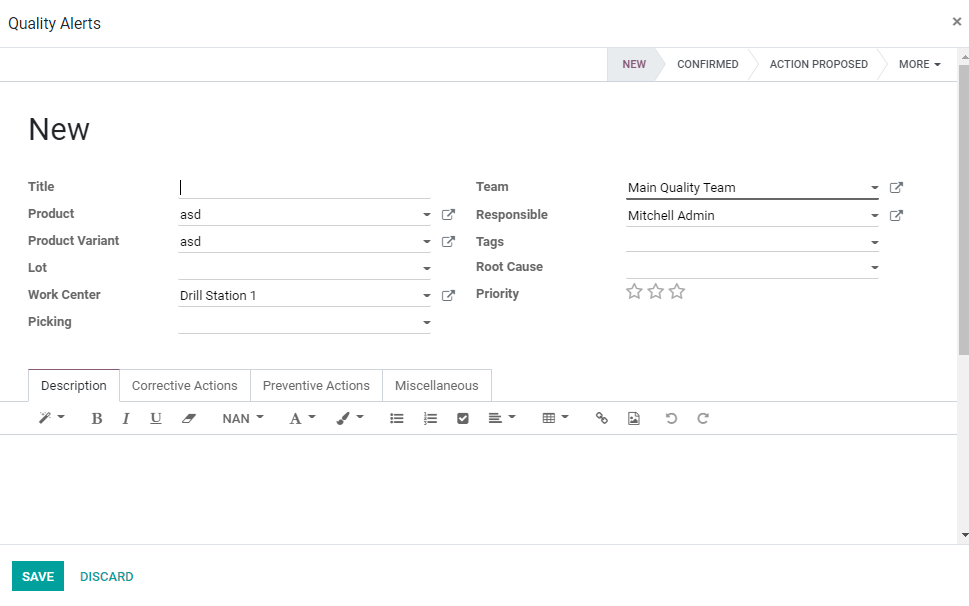
Task: Insert an image into description
Action: (x=633, y=419)
